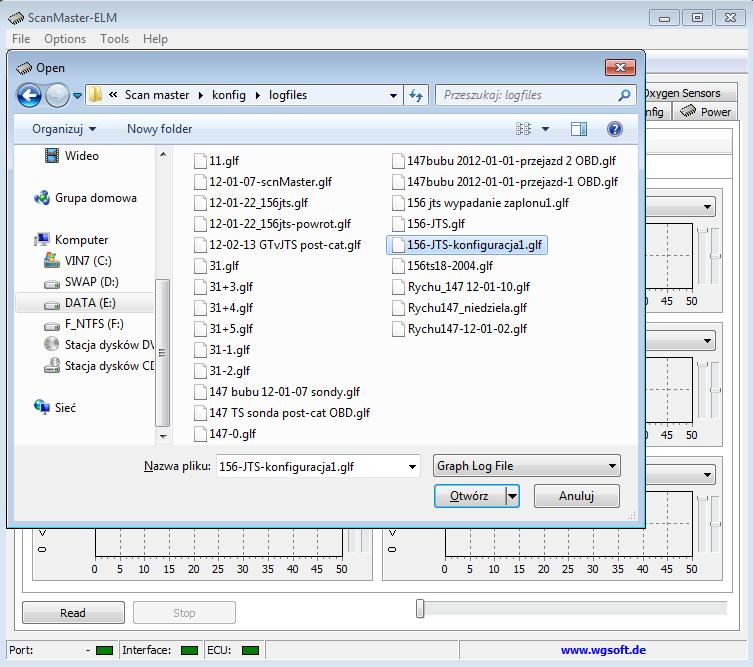The height and width of the screenshot is (667, 753).
Task: Select file 12-01-22_156jts.glf
Action: pos(251,203)
